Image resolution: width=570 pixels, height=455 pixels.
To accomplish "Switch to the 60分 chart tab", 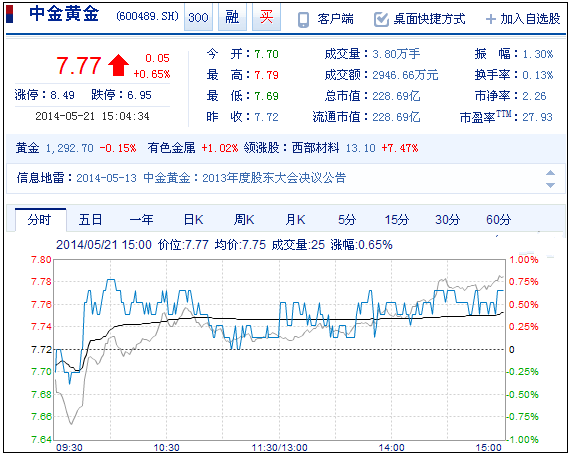I will click(498, 220).
